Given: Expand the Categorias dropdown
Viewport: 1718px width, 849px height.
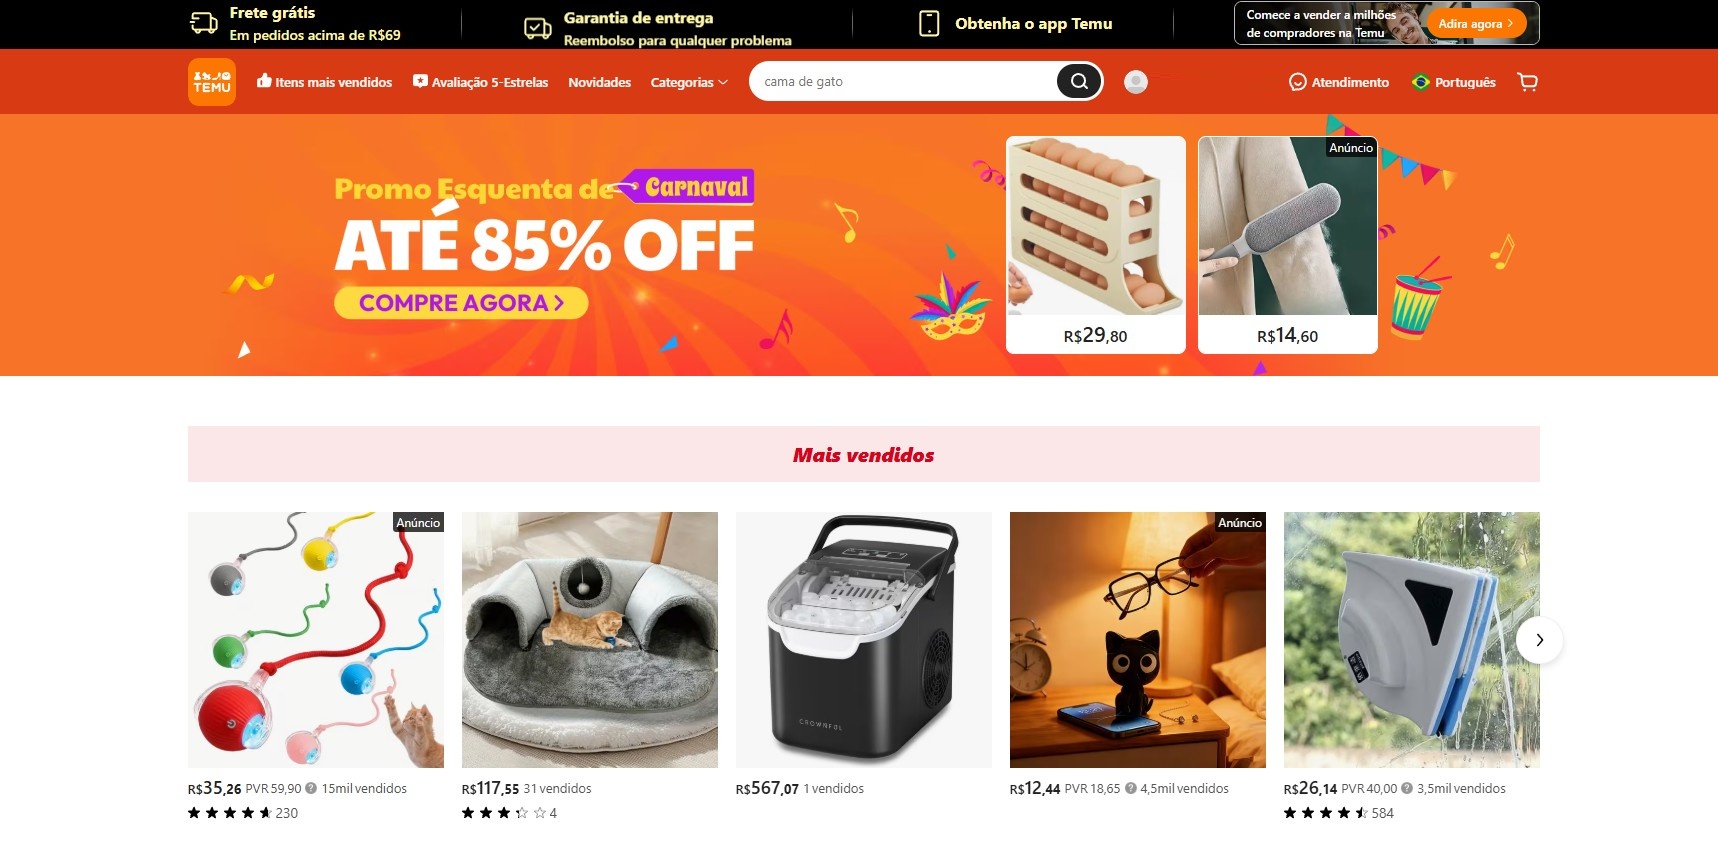Looking at the screenshot, I should click(x=689, y=82).
